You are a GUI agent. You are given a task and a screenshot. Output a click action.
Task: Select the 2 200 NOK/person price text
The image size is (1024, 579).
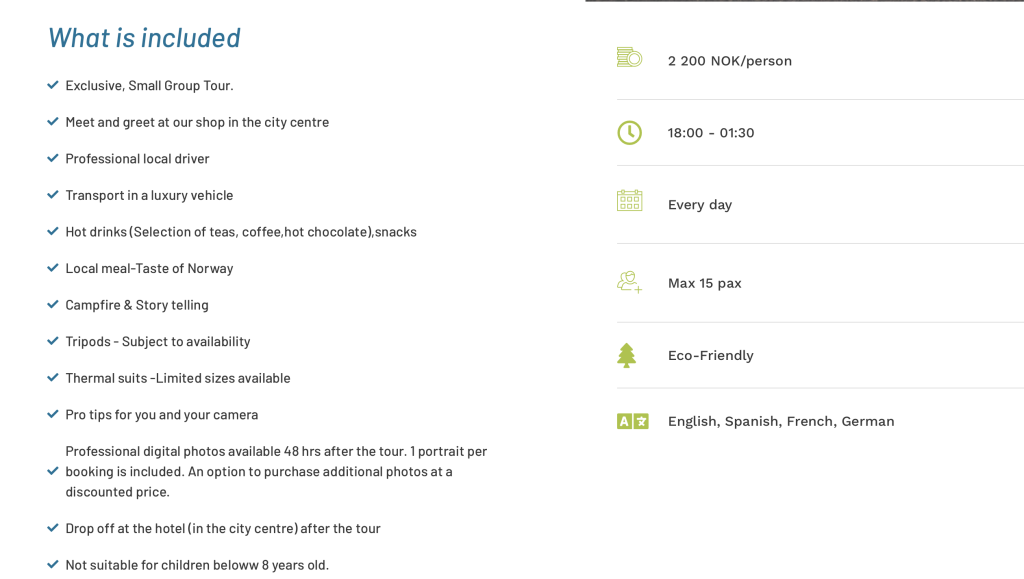[729, 61]
